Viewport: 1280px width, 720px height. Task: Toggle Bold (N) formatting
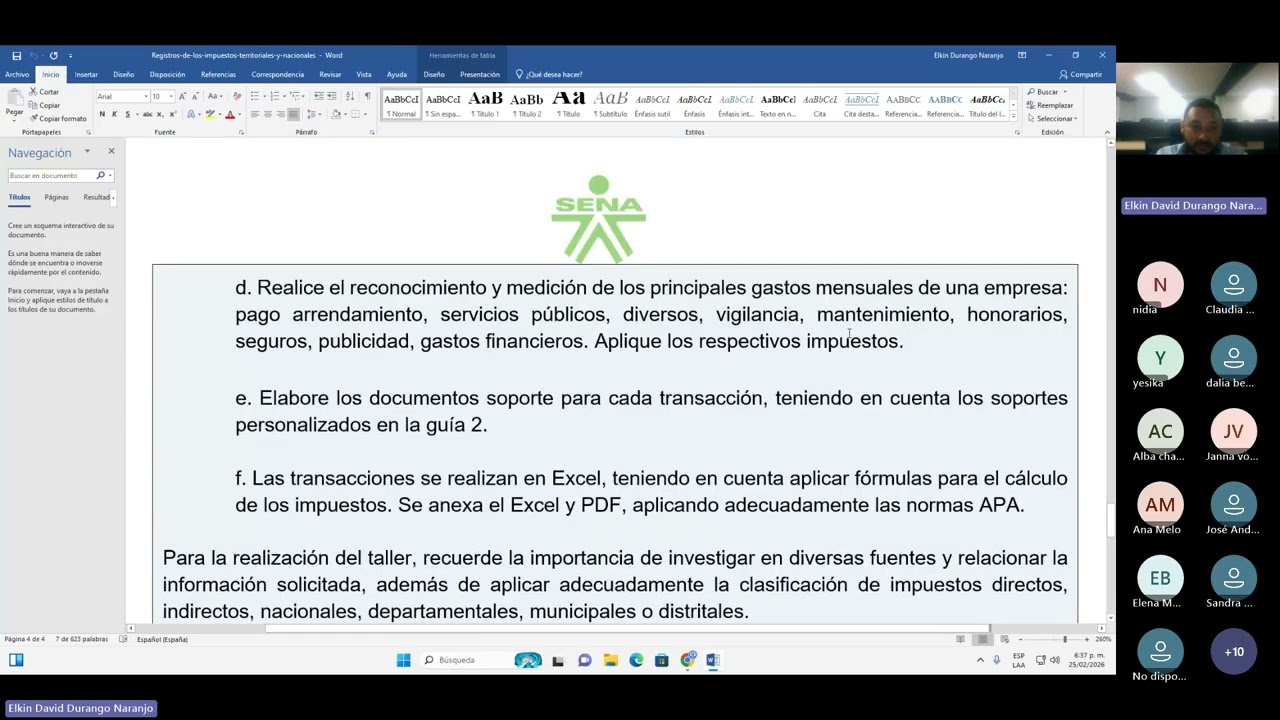coord(102,114)
